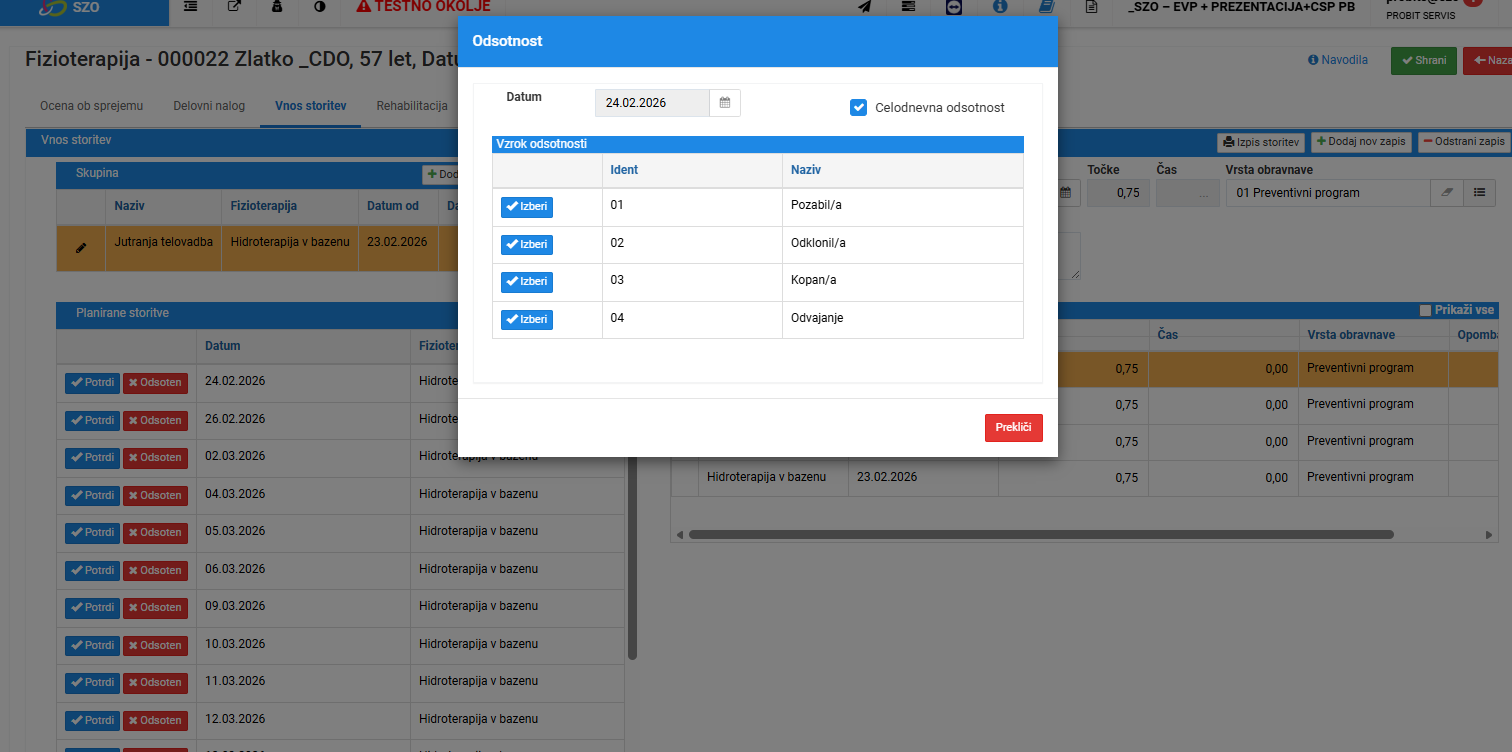This screenshot has height=752, width=1512.
Task: Click the Datum column header in Planirane storitve
Action: [222, 346]
